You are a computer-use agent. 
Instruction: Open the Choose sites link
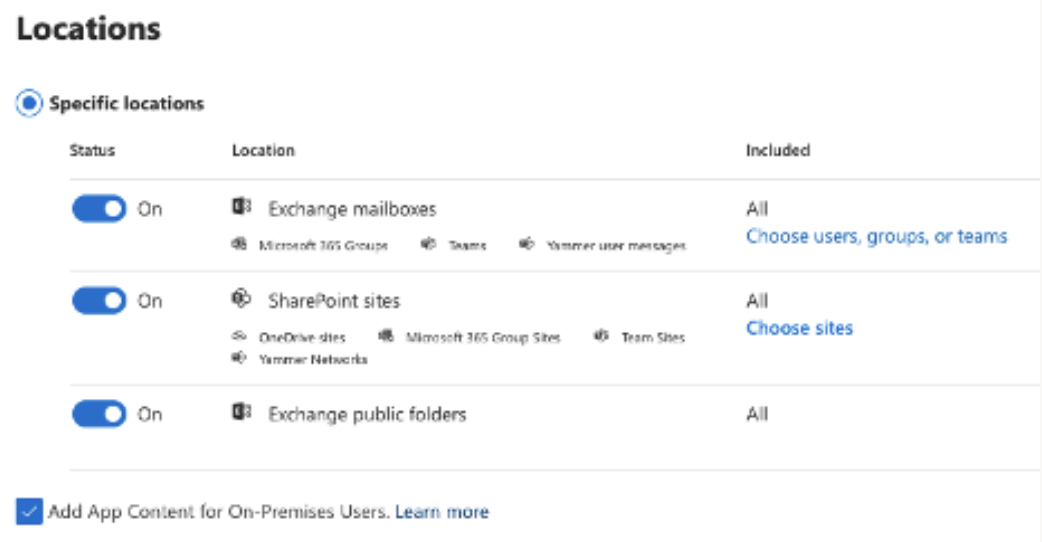799,328
